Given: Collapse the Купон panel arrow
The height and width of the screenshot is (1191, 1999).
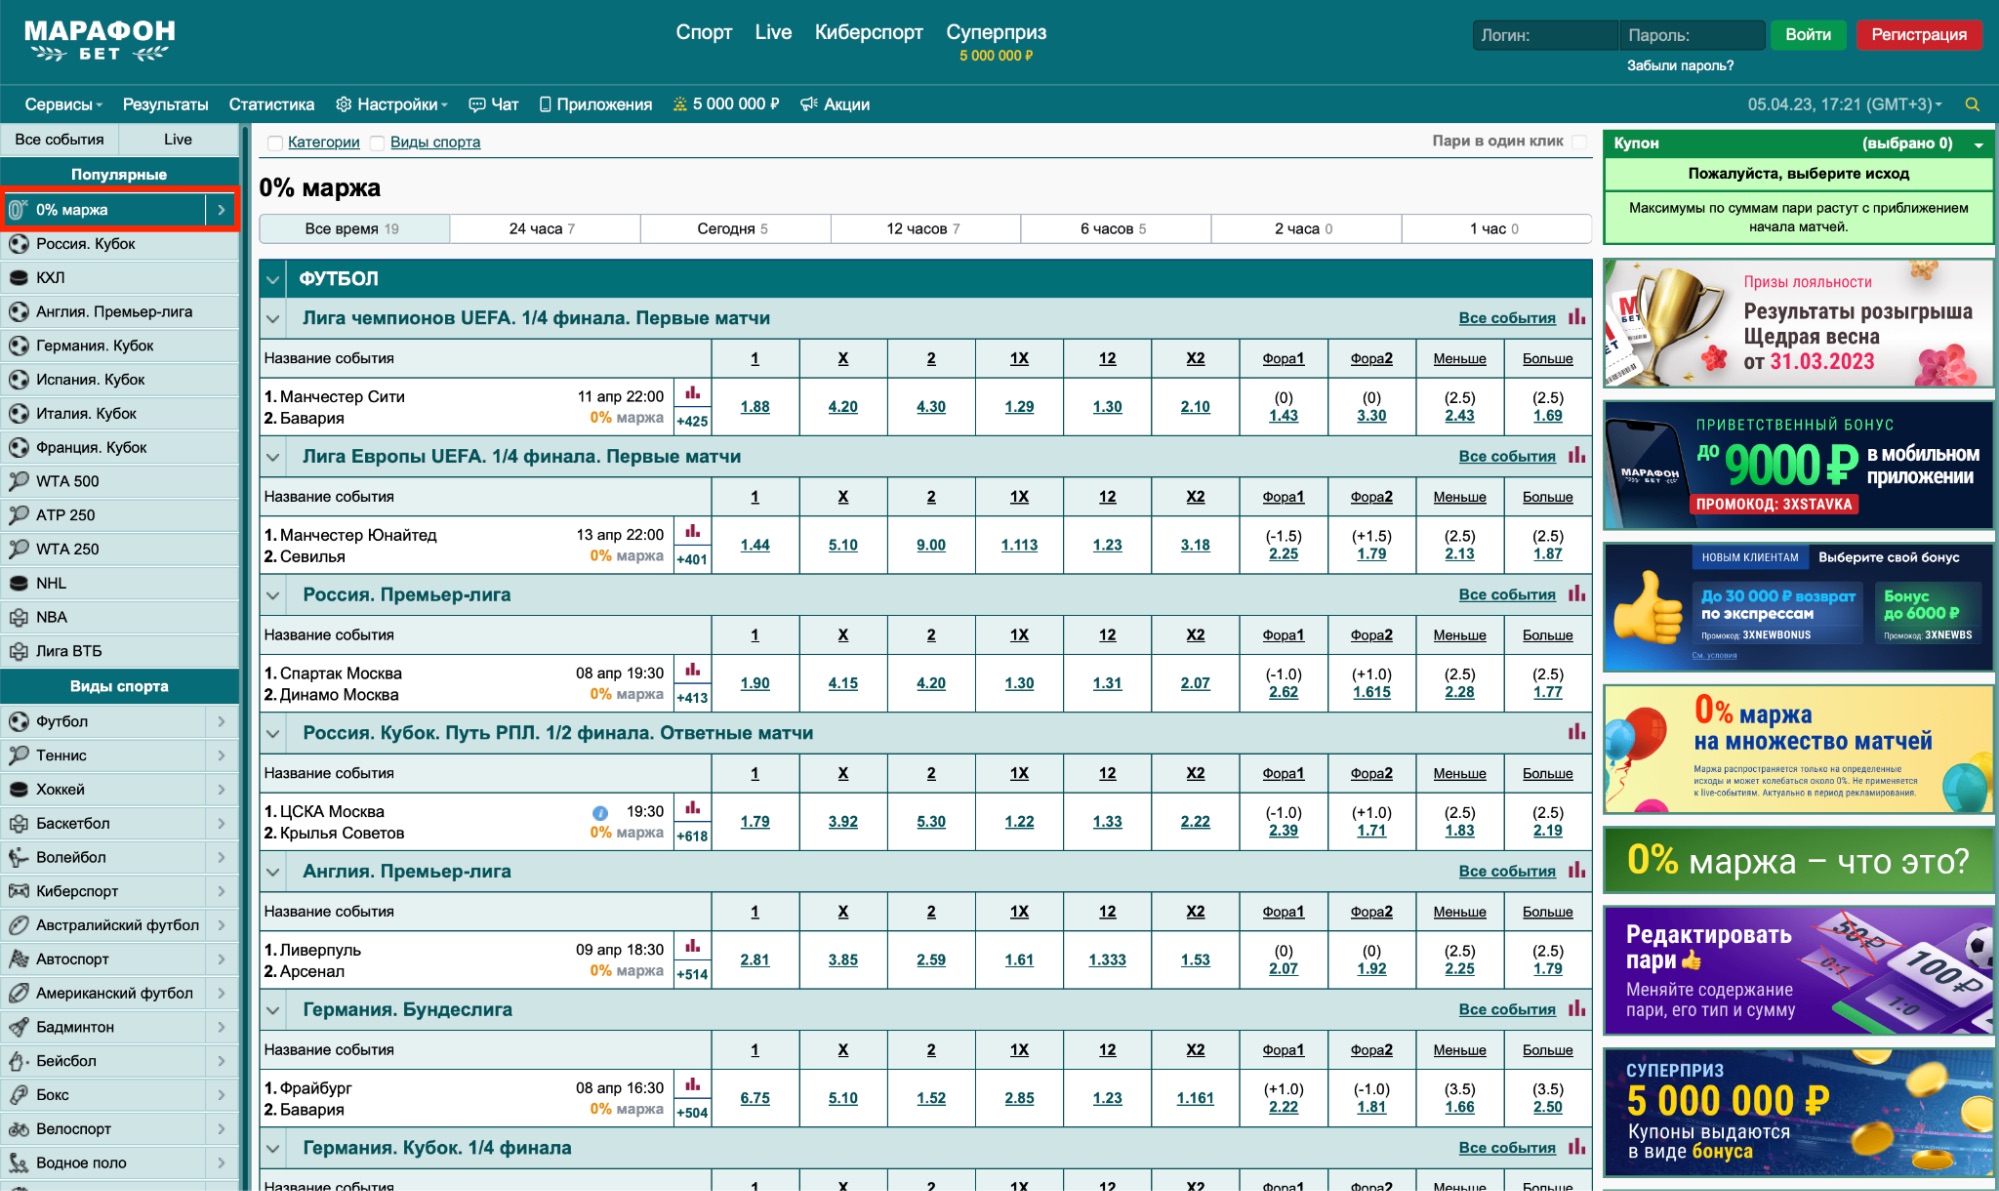Looking at the screenshot, I should [1978, 144].
